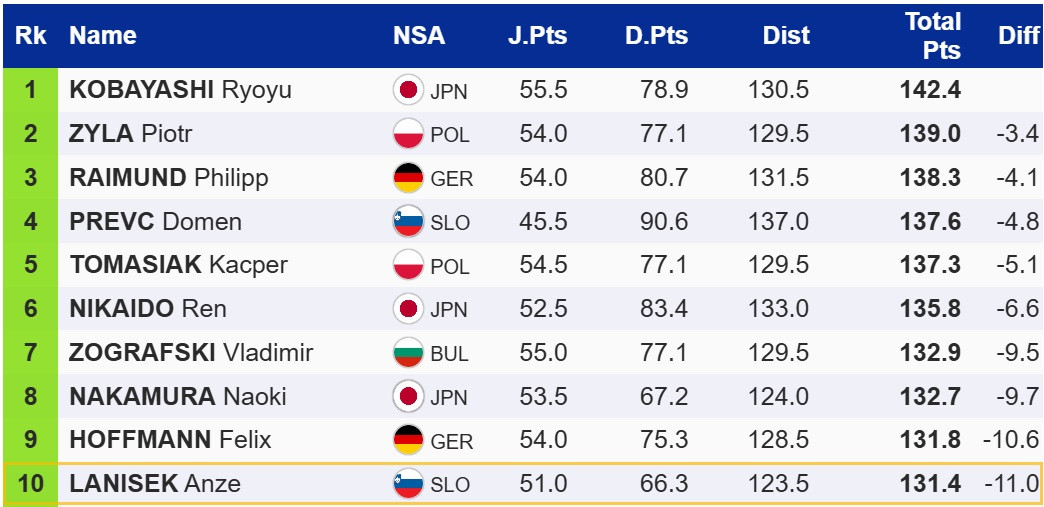Screen dimensions: 1044x507
Task: Click the J.Pts column header
Action: (x=537, y=36)
